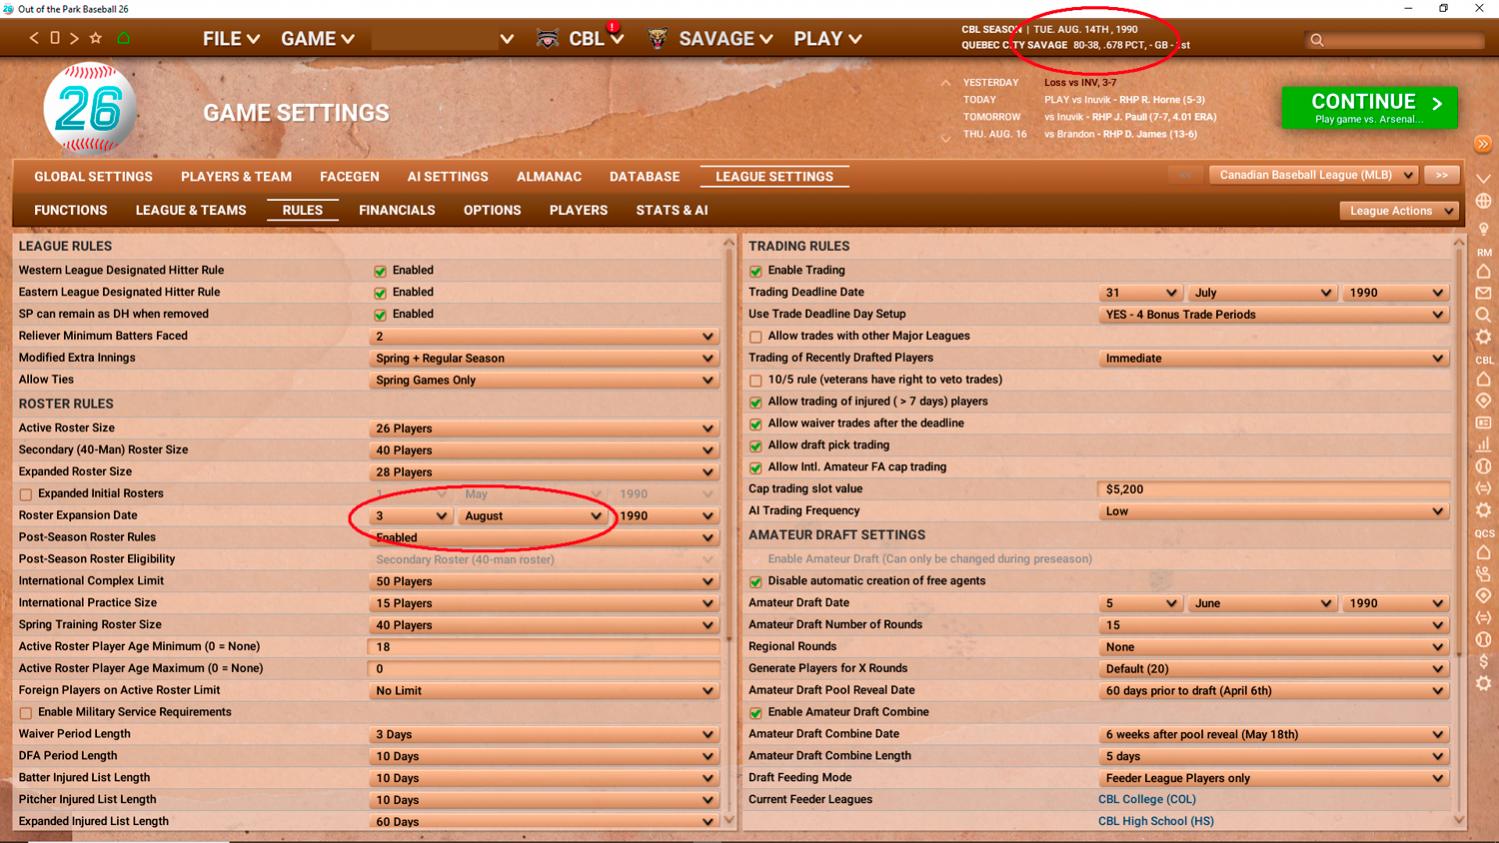Open CBL College (COL) feeder league link
The height and width of the screenshot is (843, 1499).
(x=1146, y=799)
